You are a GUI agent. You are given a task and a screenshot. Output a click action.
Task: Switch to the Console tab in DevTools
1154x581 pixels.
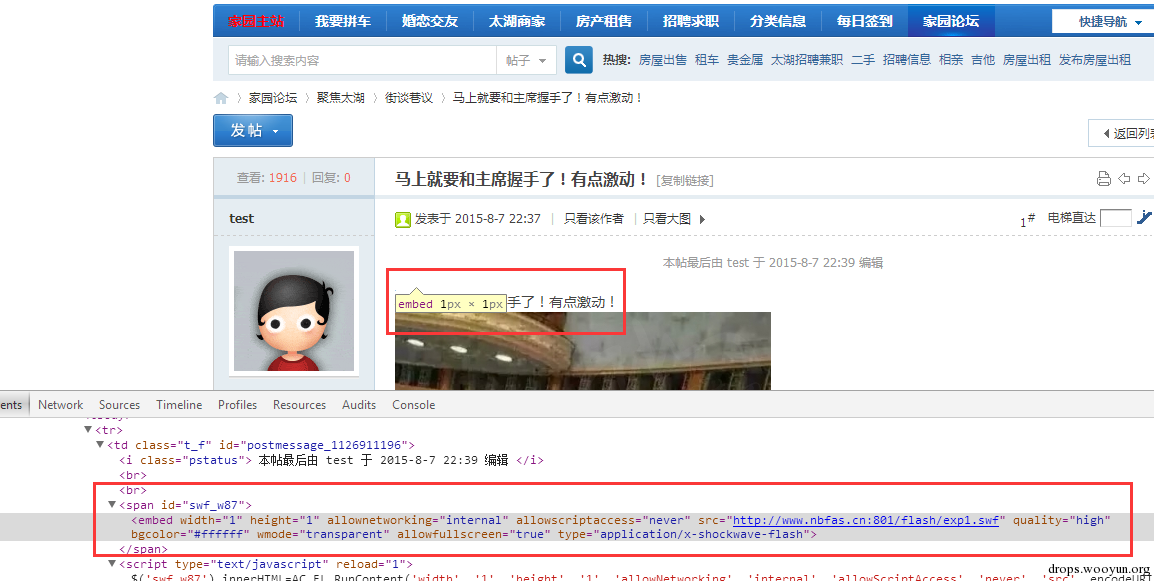pos(413,405)
